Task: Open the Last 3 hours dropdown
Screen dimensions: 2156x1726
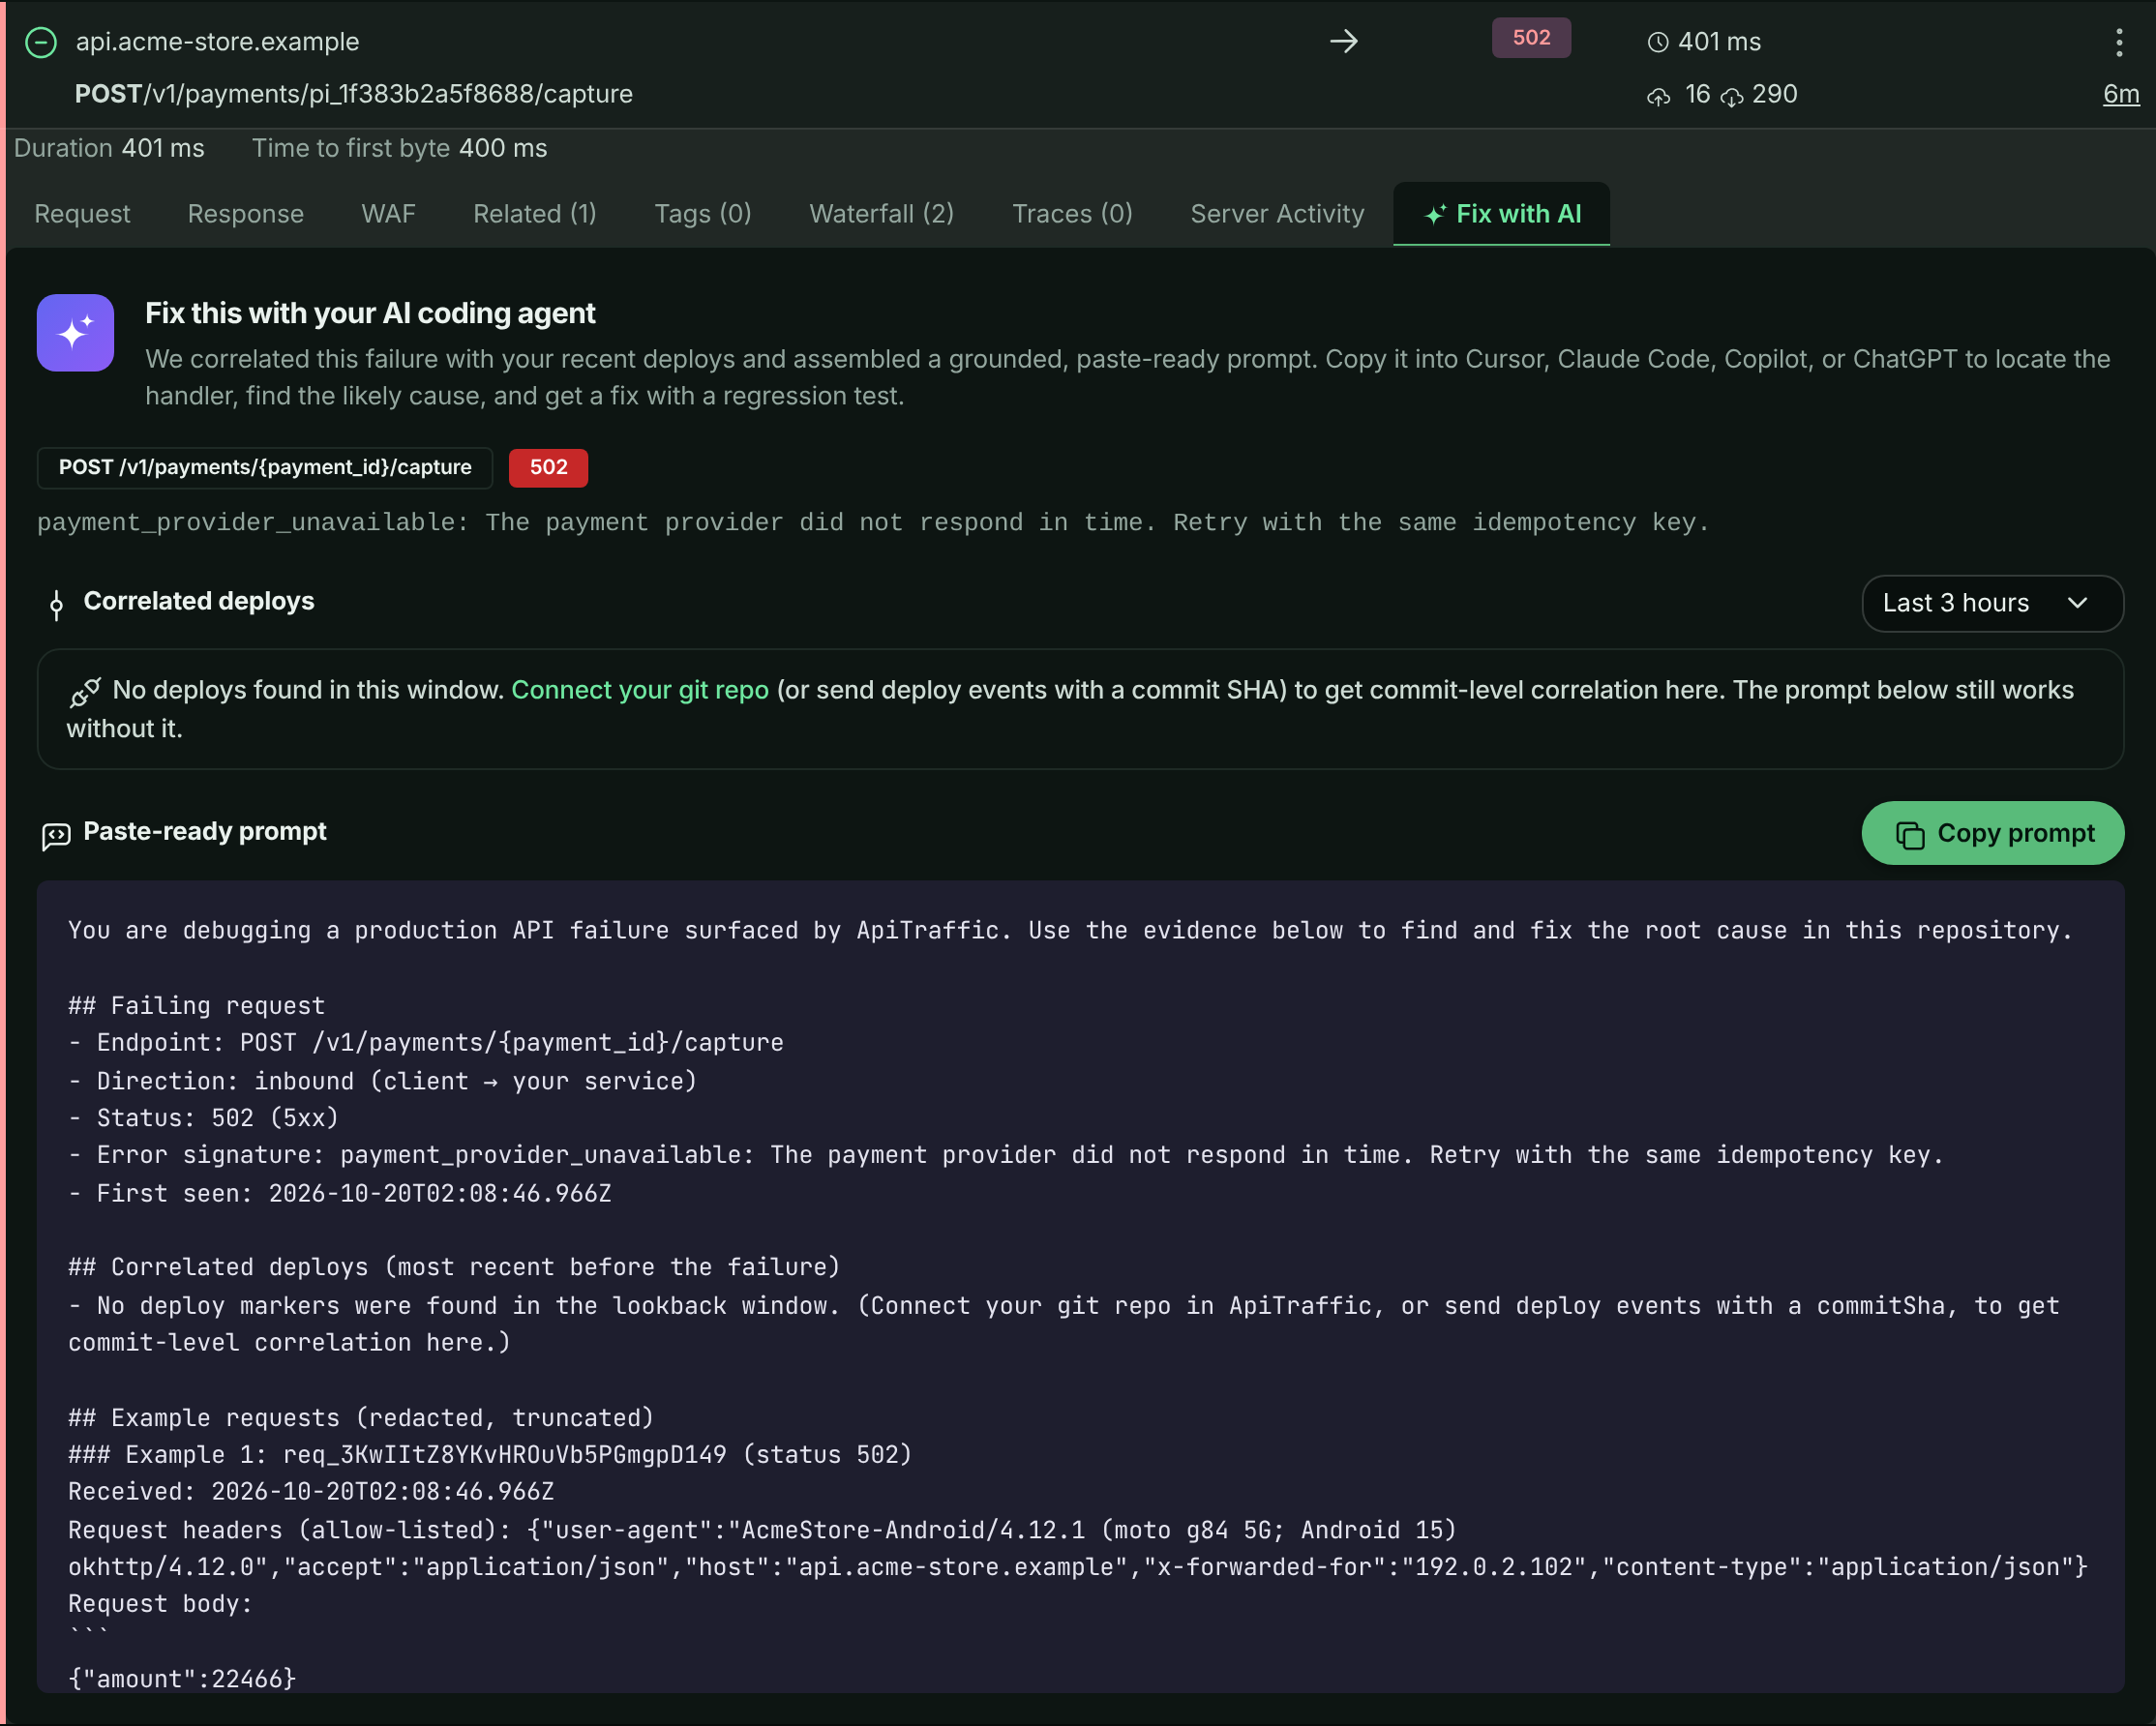Action: 1992,603
